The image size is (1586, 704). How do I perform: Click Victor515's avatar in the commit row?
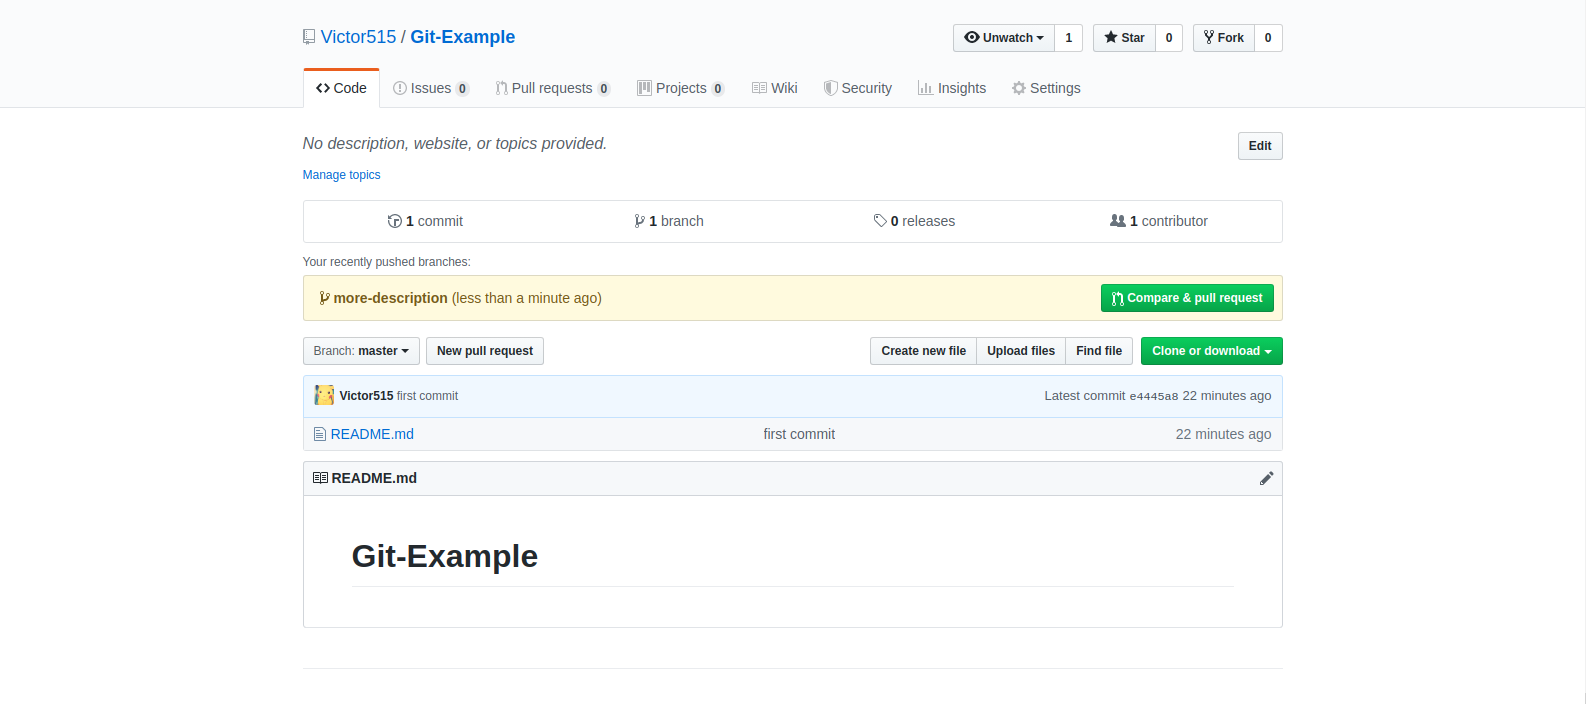point(324,395)
